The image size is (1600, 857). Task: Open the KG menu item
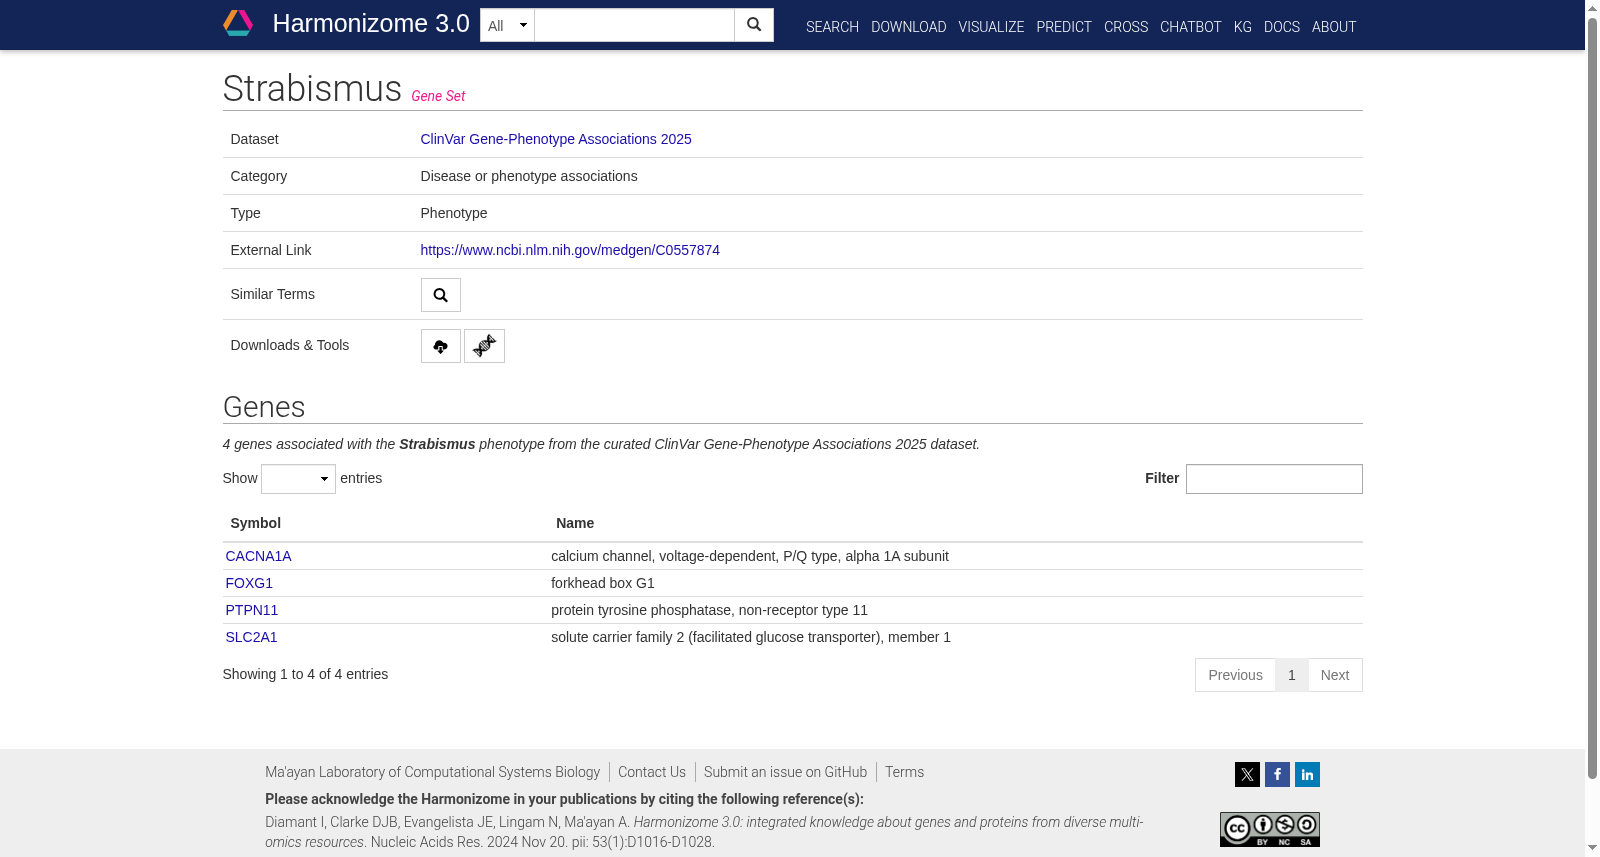[x=1243, y=27]
